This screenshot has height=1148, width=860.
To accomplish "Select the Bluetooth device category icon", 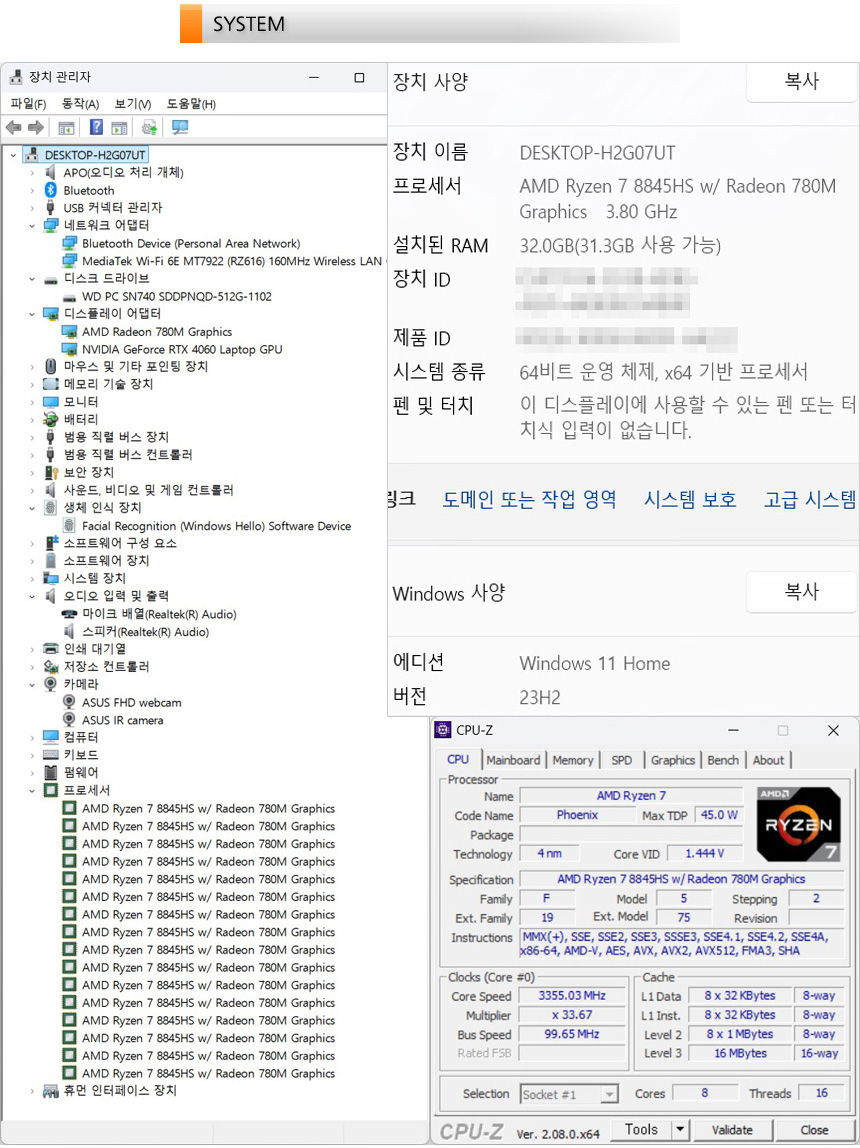I will pyautogui.click(x=51, y=190).
